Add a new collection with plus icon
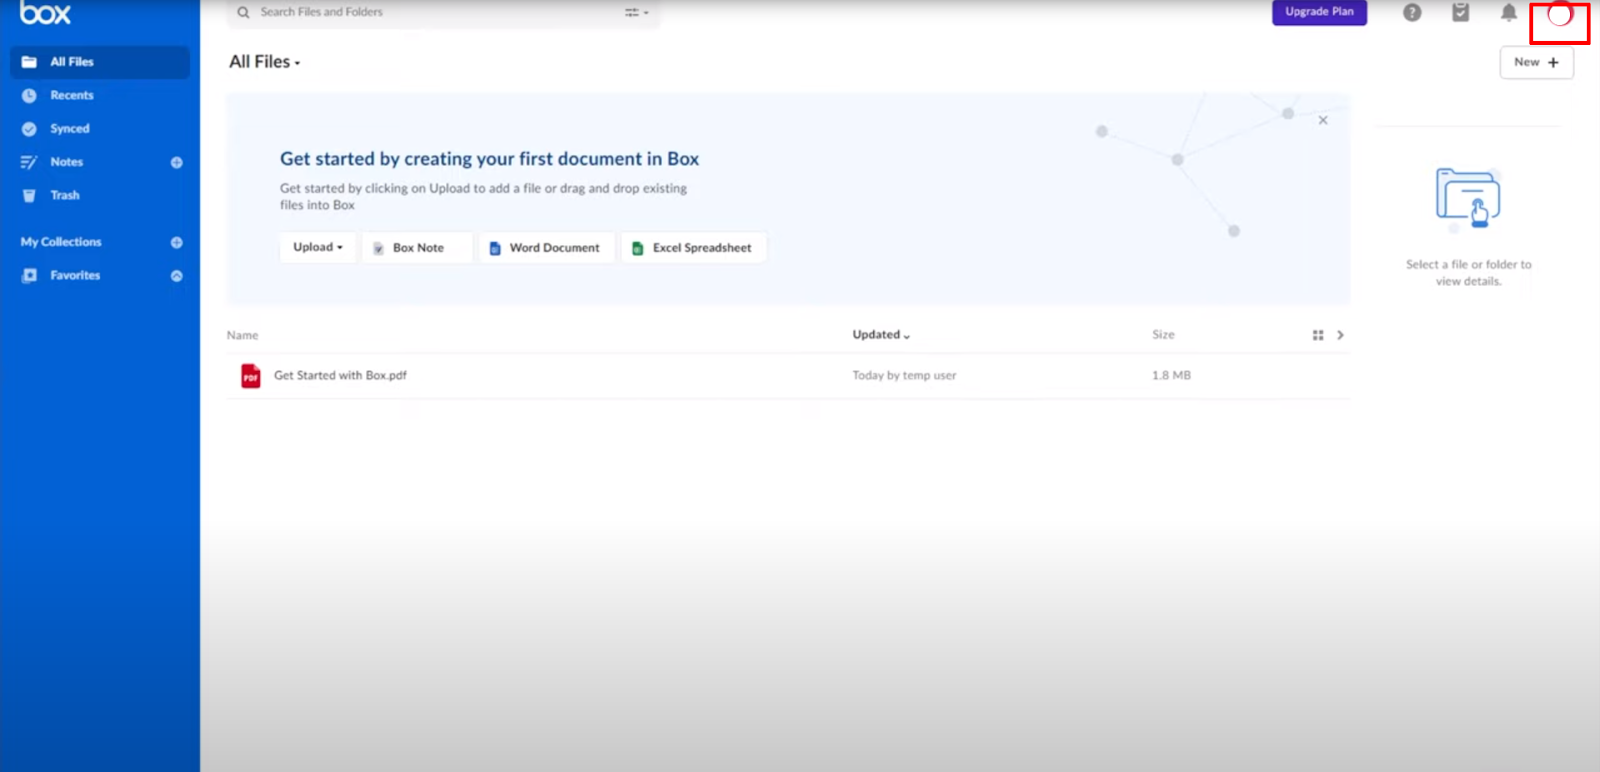Viewport: 1600px width, 772px height. (x=177, y=242)
